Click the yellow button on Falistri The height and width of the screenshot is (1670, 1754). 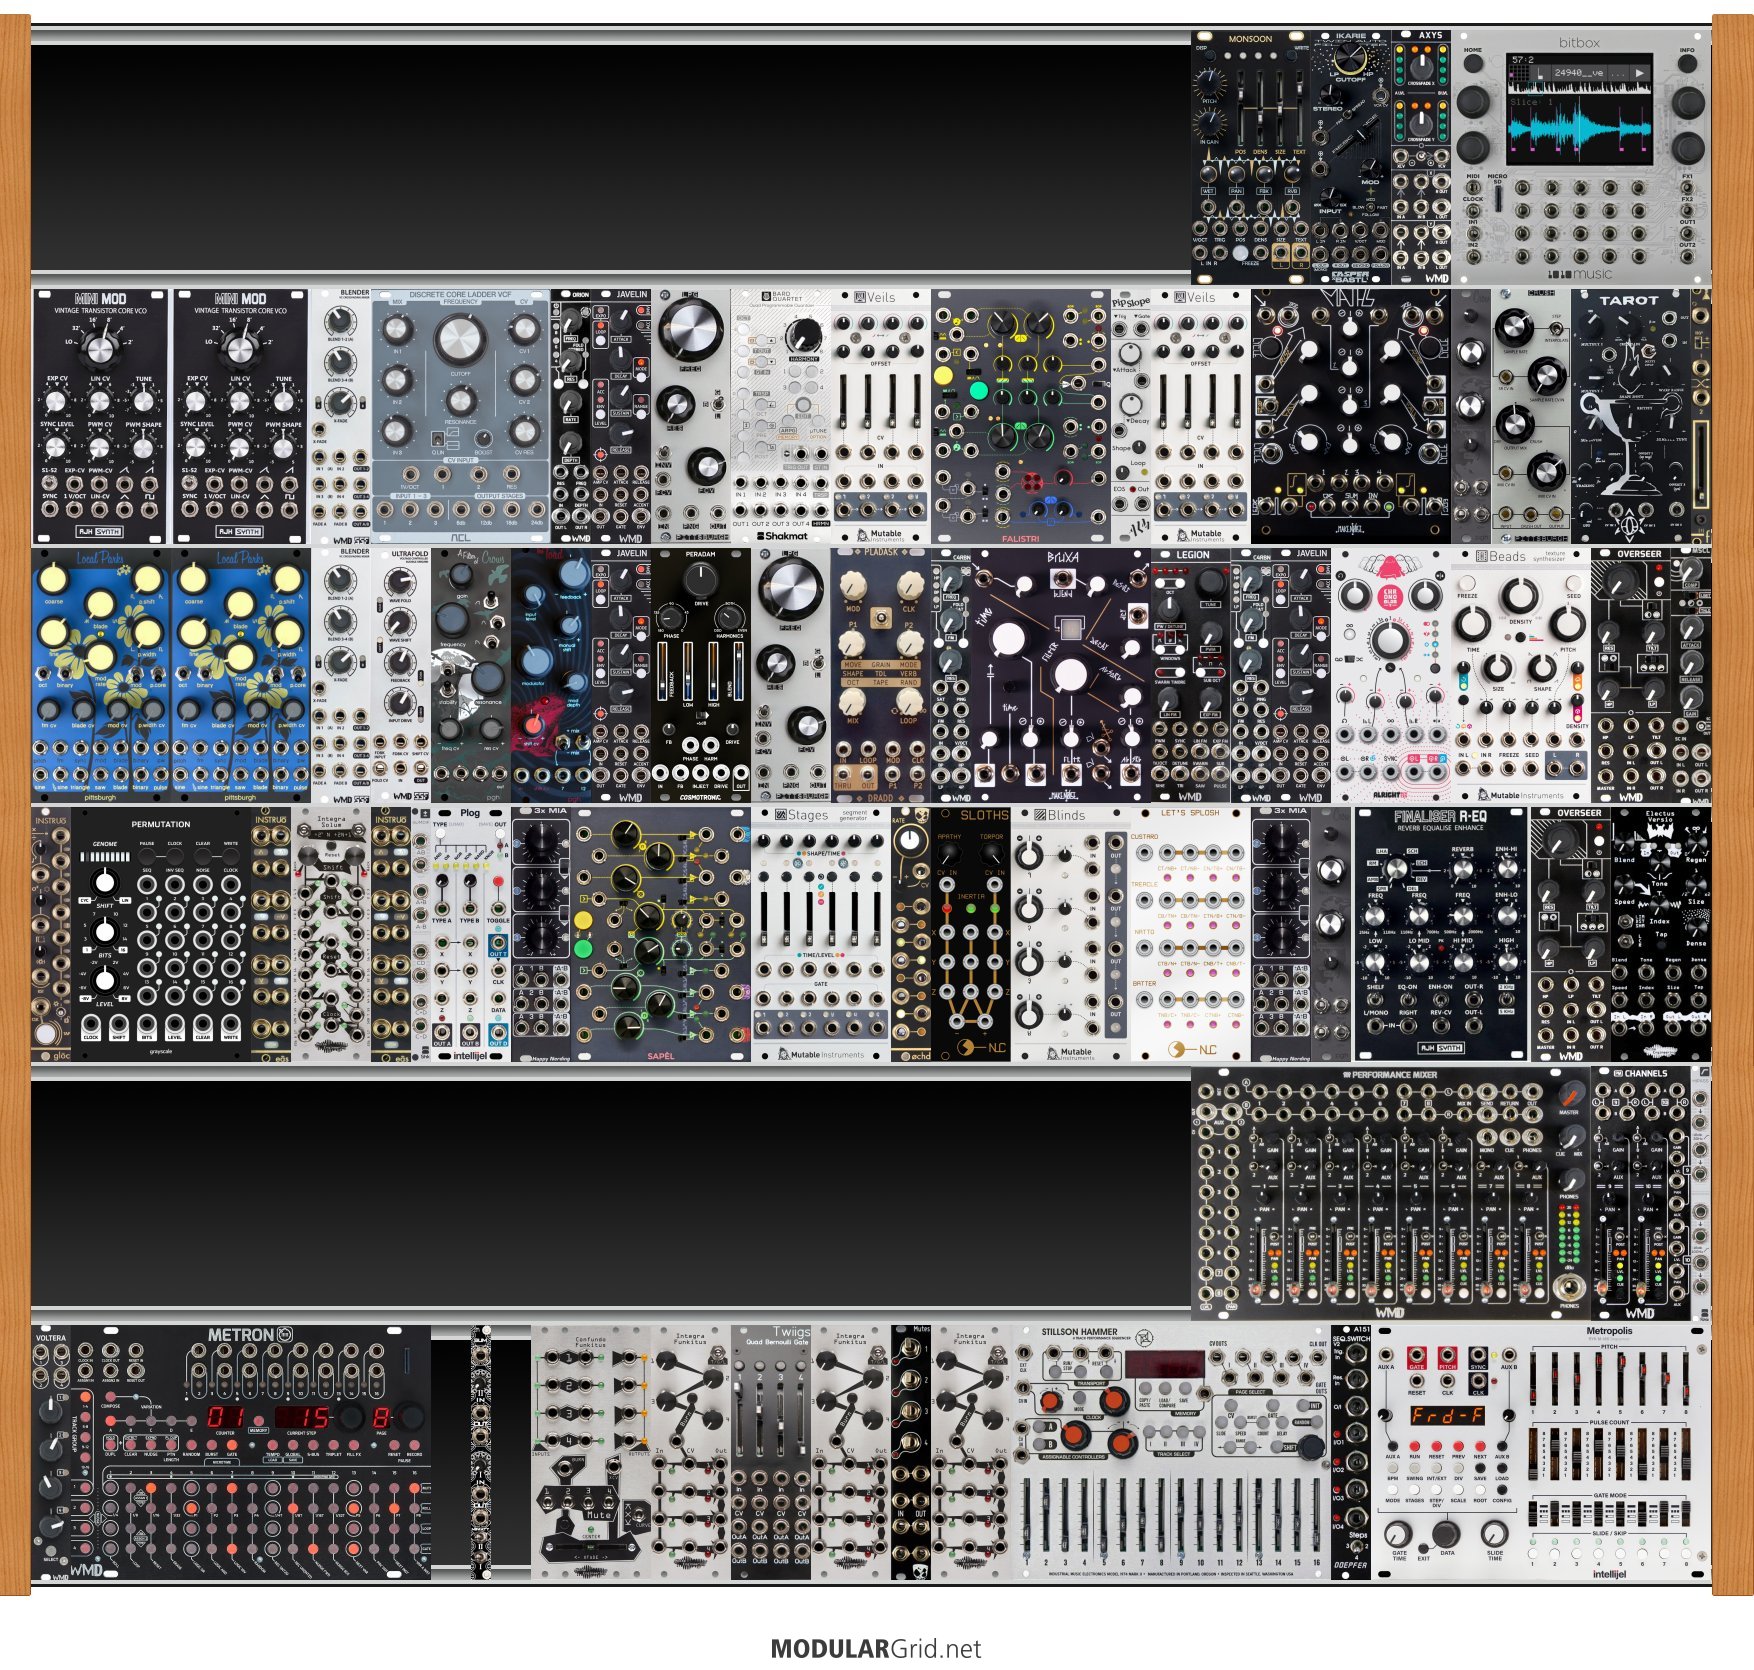pos(944,376)
